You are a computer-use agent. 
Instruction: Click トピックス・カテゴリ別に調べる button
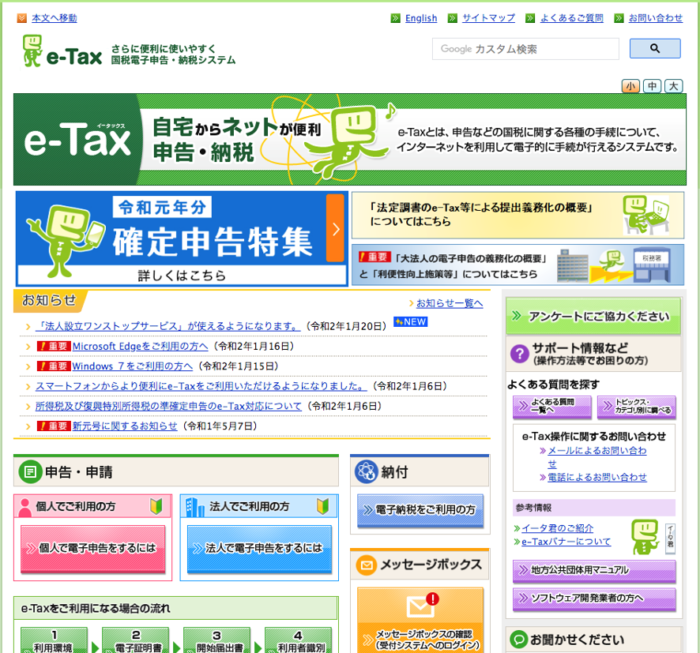click(637, 407)
